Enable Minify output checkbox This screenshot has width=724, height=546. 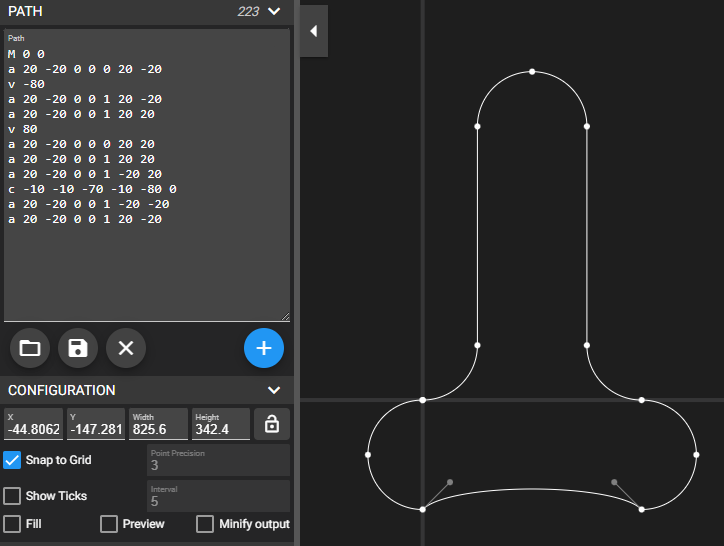205,524
